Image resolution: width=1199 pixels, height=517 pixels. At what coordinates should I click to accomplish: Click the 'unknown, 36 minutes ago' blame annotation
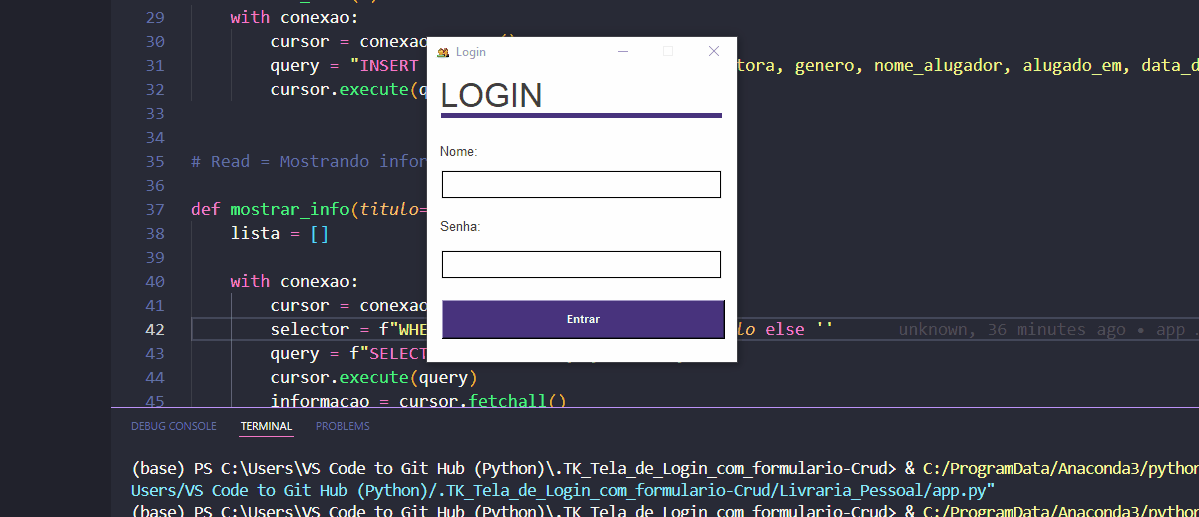pos(1012,330)
